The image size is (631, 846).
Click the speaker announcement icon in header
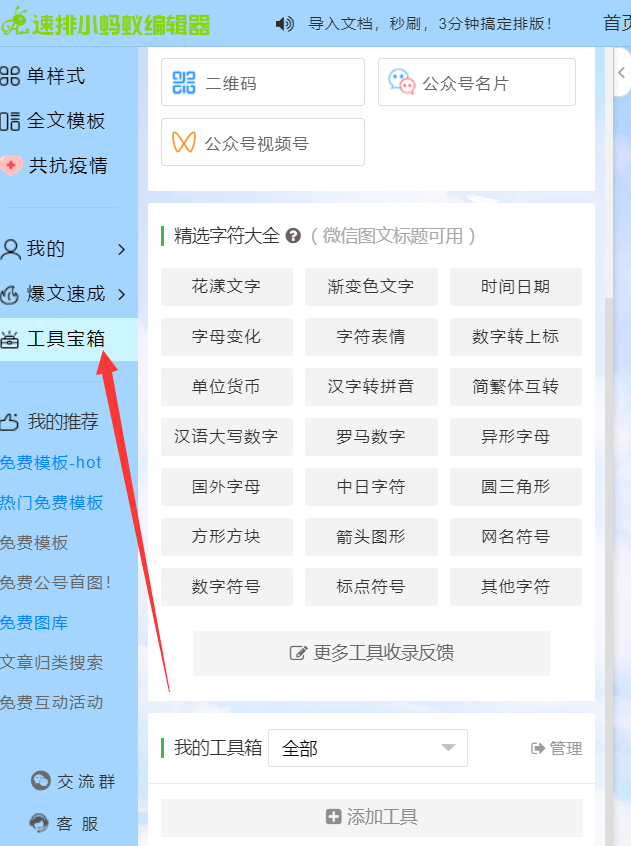[x=285, y=24]
